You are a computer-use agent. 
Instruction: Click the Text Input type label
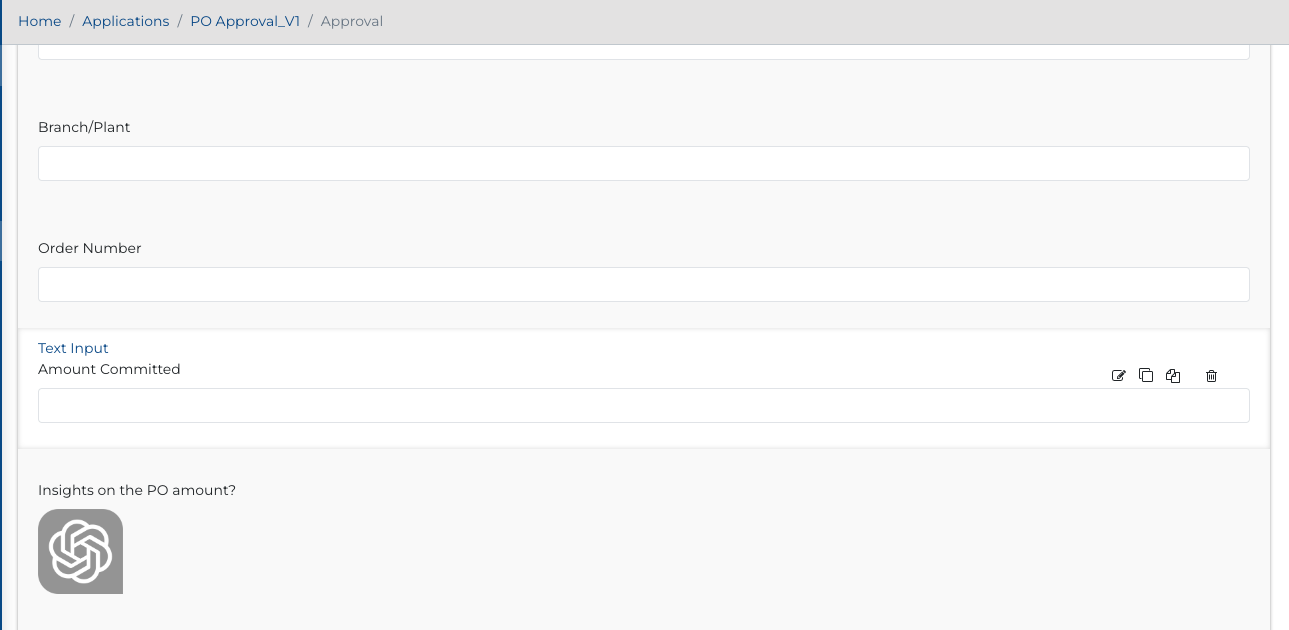click(x=73, y=347)
